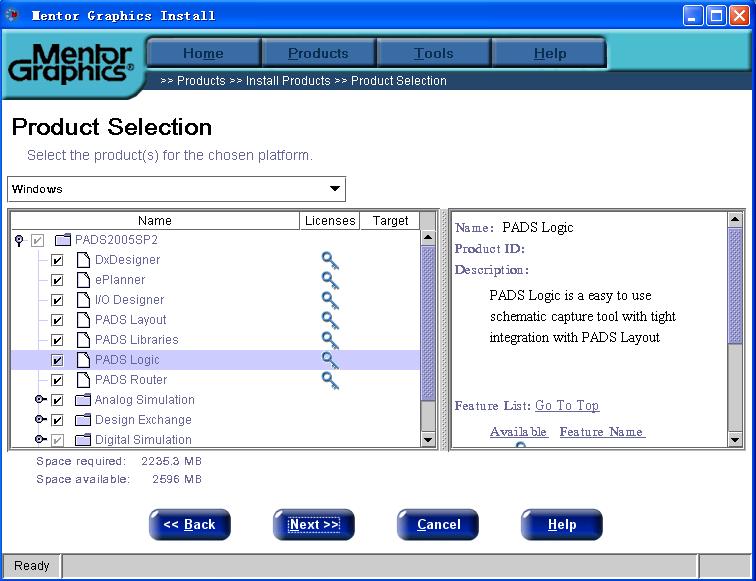Click the description panel scroll down arrow

click(x=735, y=440)
